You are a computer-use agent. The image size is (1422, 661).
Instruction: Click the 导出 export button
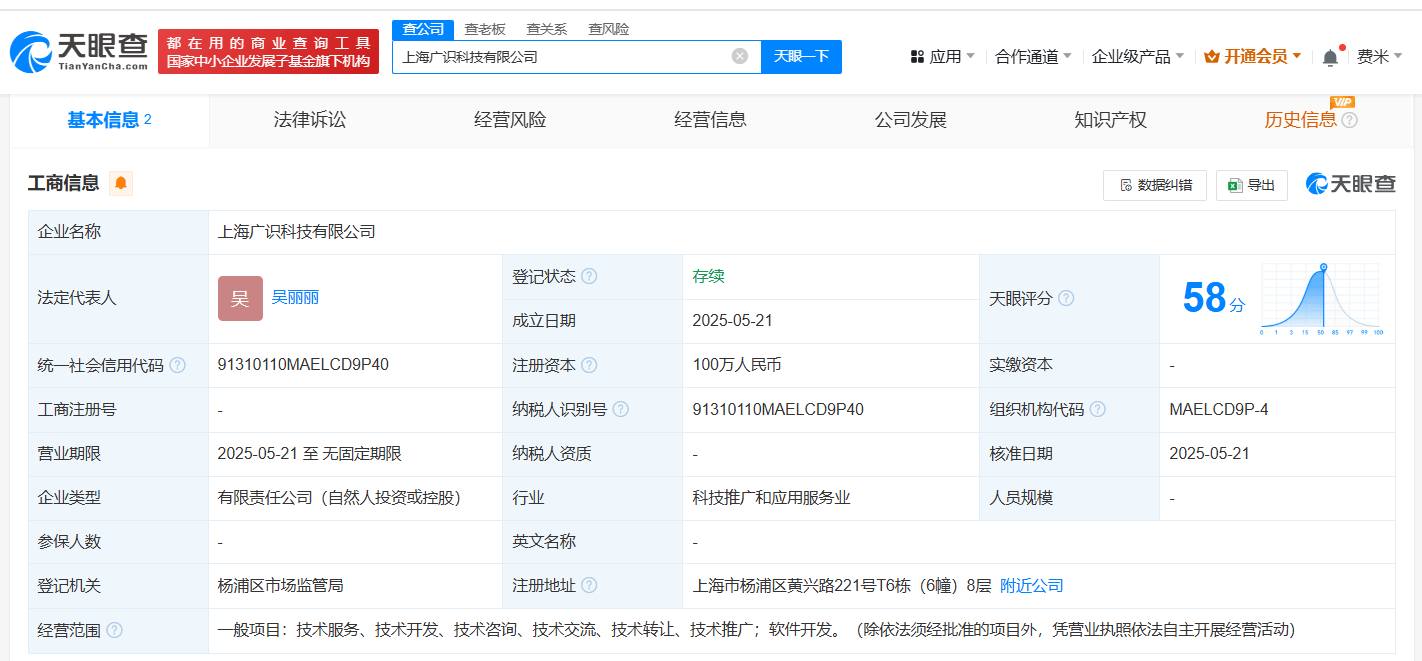coord(1251,185)
